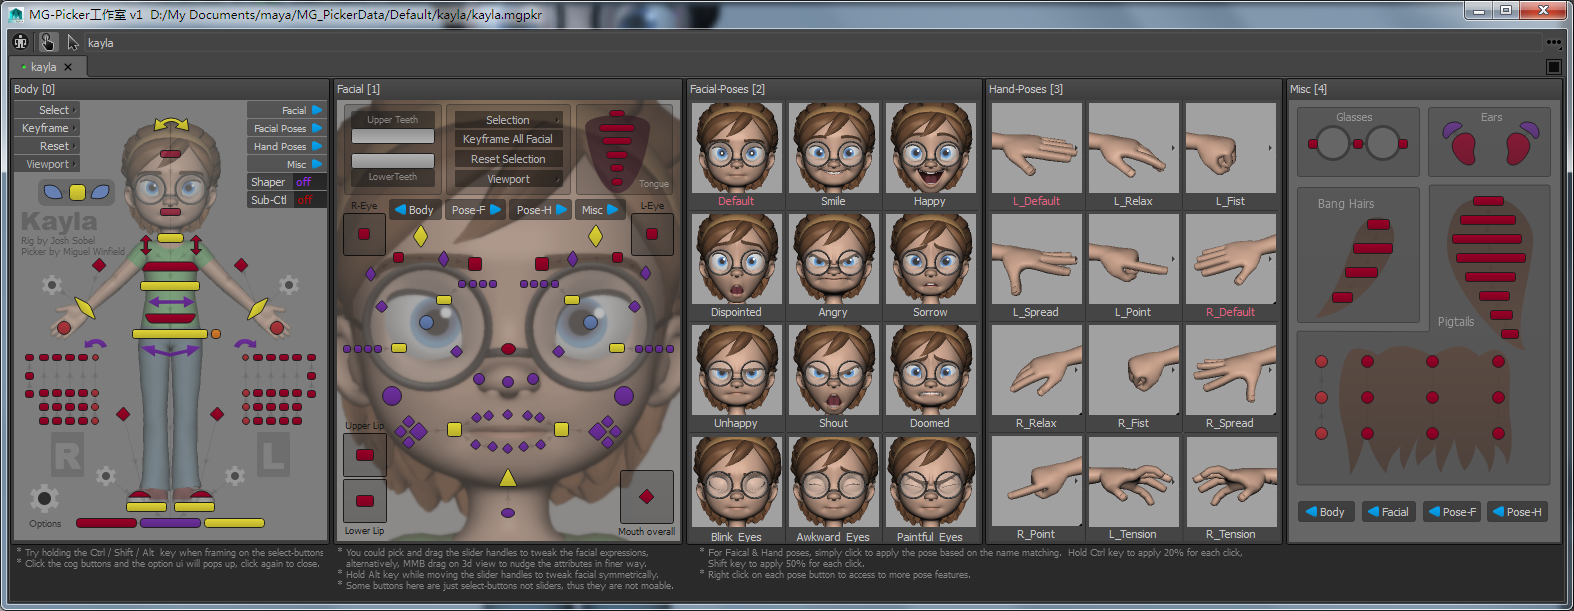This screenshot has height=611, width=1574.
Task: Click the character figure icon in top toolbar
Action: tap(21, 42)
